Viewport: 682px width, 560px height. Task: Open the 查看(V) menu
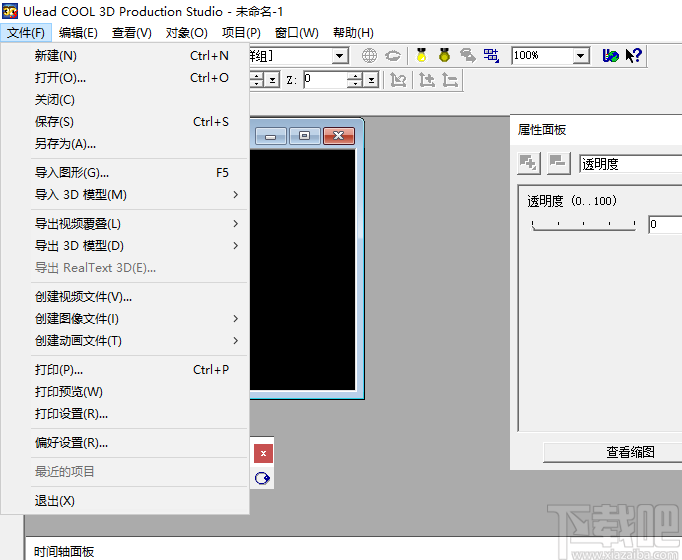[x=132, y=33]
